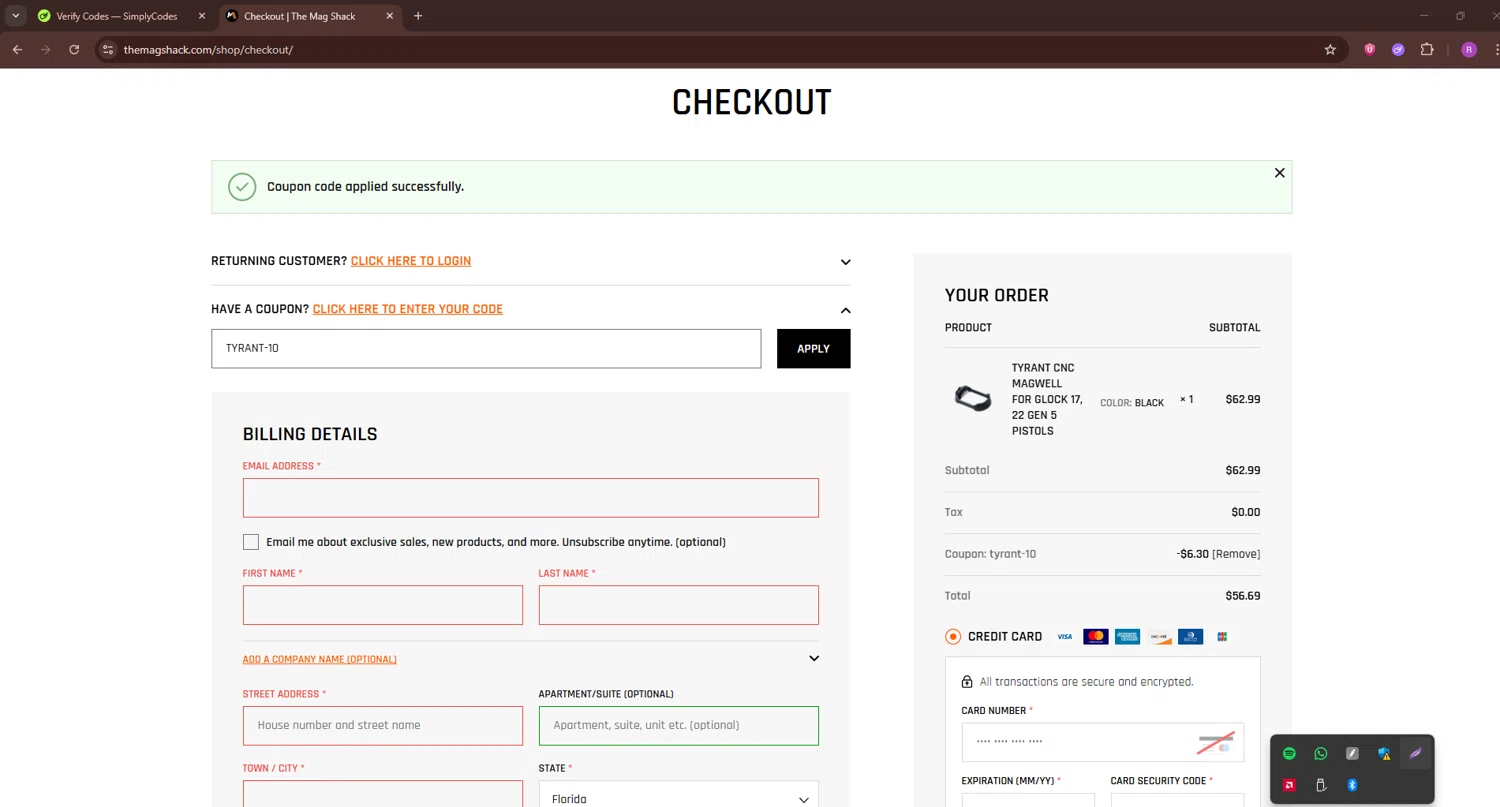
Task: Open Windows Security shield tray icon
Action: tap(1384, 754)
